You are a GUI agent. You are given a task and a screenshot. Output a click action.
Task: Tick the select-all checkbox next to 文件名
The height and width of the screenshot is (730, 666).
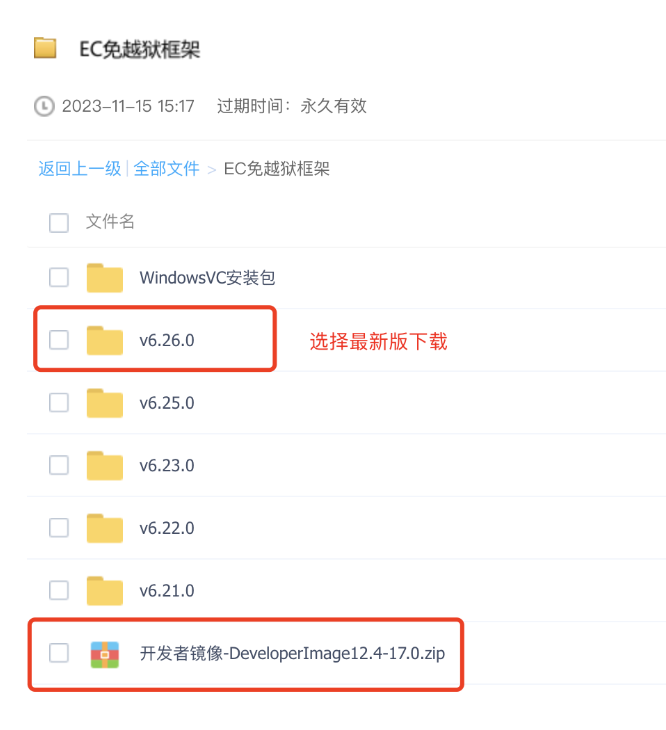(x=59, y=223)
